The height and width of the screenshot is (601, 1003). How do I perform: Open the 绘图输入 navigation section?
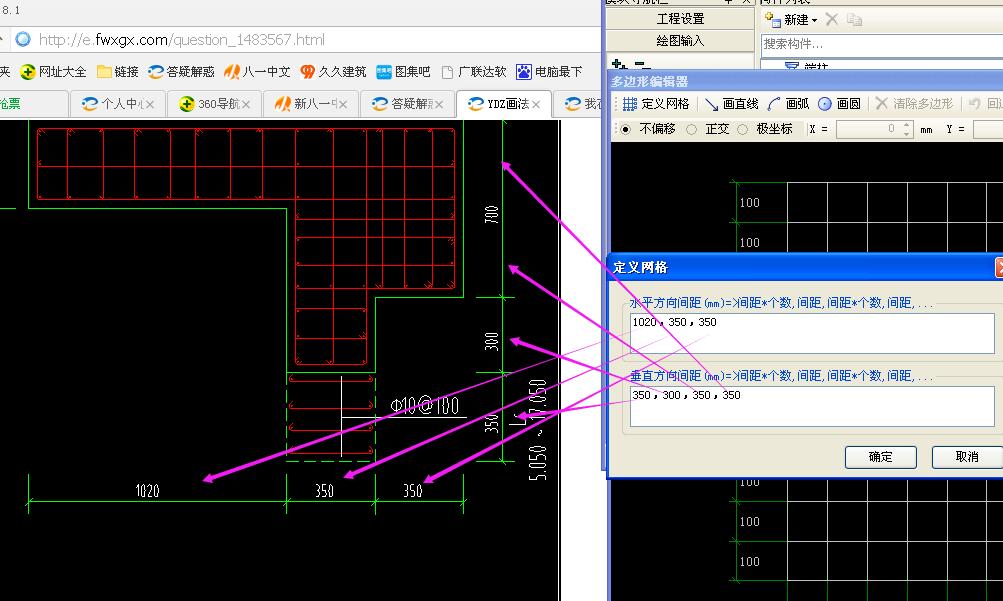pos(680,41)
